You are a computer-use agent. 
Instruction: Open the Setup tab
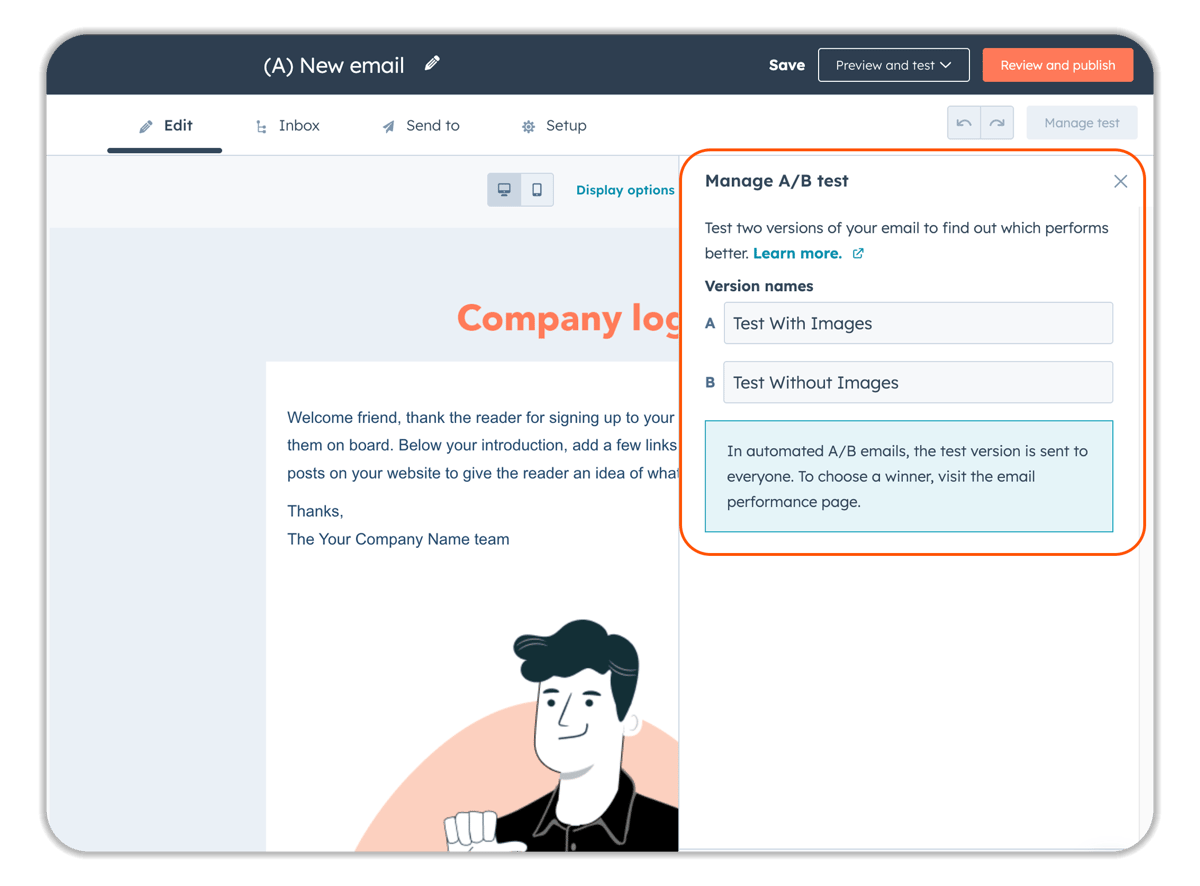(553, 126)
